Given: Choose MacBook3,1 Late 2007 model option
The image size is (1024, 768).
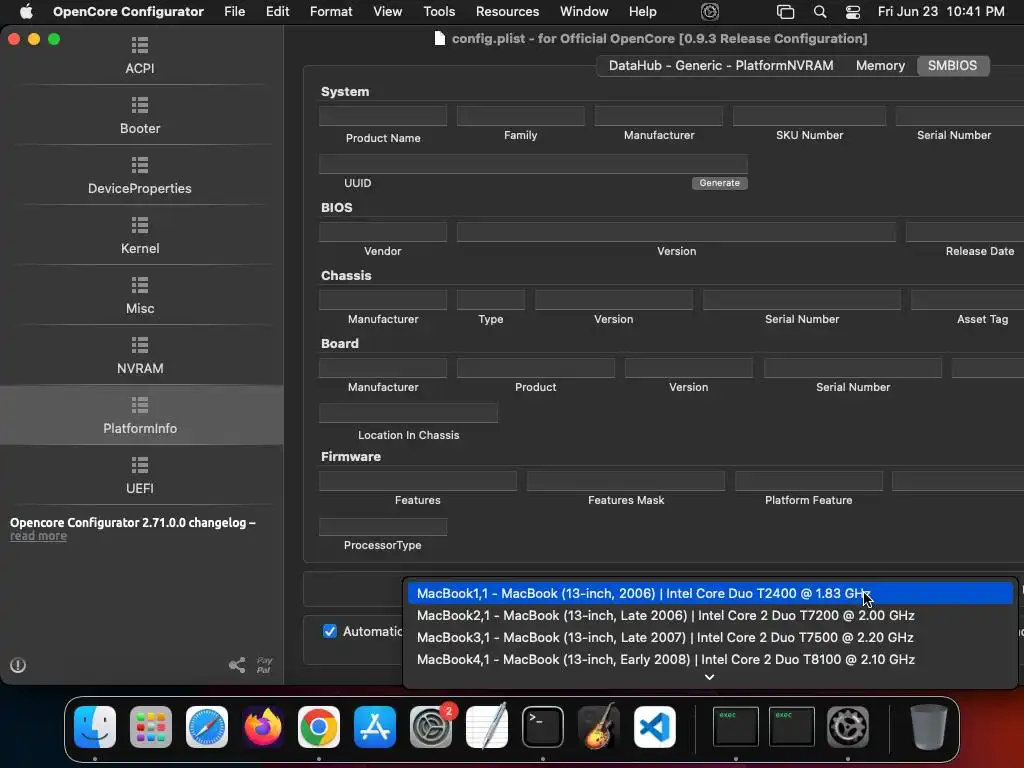Looking at the screenshot, I should (710, 637).
